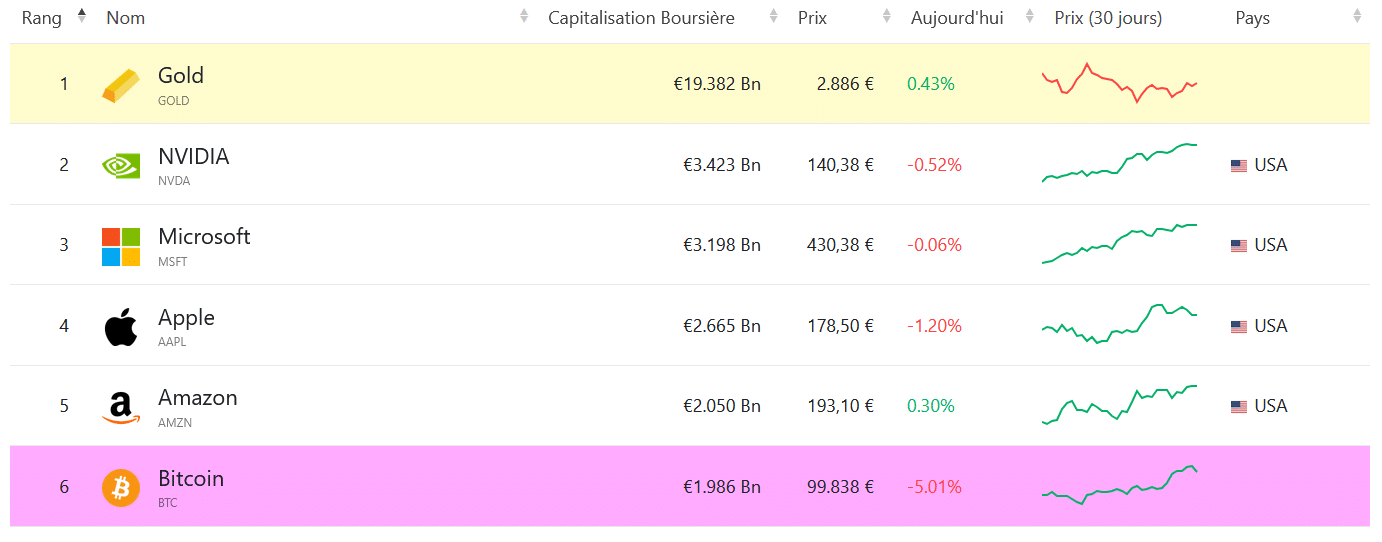Sort by Capitalisation Boursière column
The height and width of the screenshot is (542, 1382).
[641, 18]
